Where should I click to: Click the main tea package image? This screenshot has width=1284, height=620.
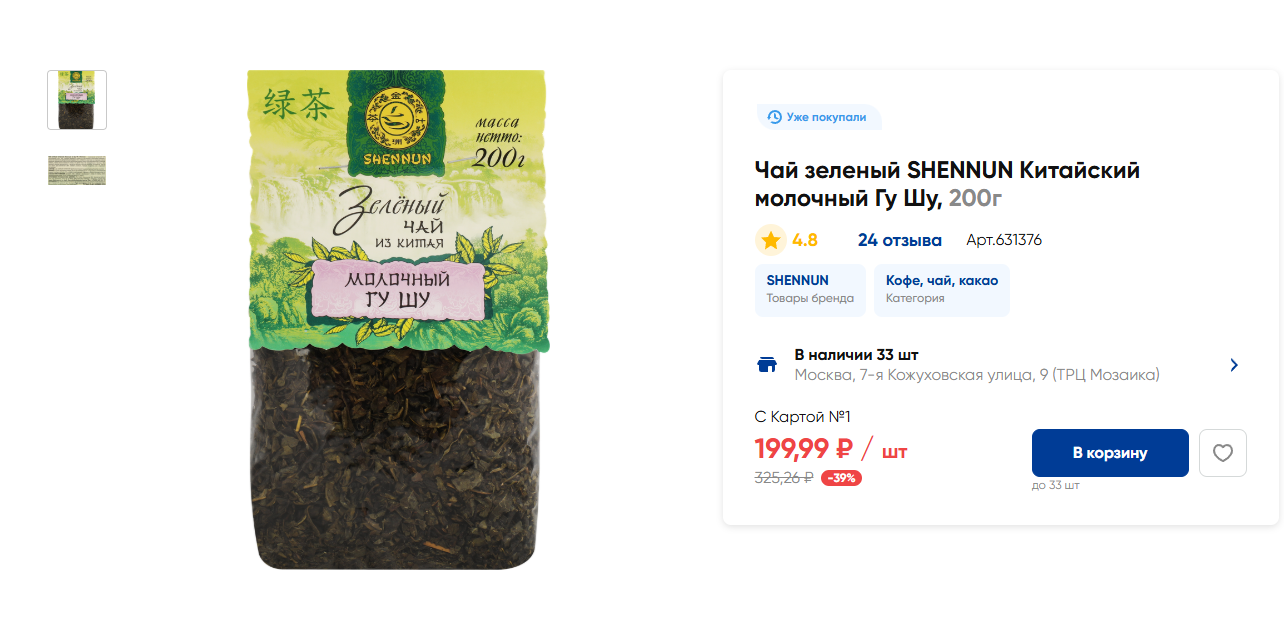pyautogui.click(x=397, y=320)
